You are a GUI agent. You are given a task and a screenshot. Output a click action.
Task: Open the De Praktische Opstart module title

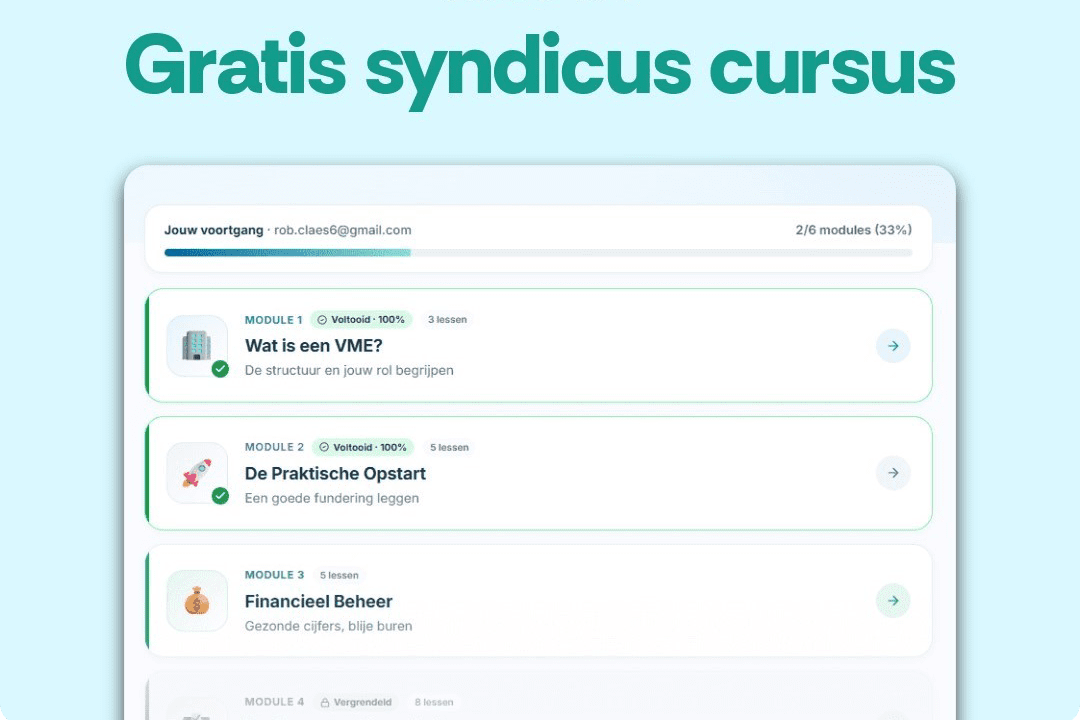coord(335,473)
